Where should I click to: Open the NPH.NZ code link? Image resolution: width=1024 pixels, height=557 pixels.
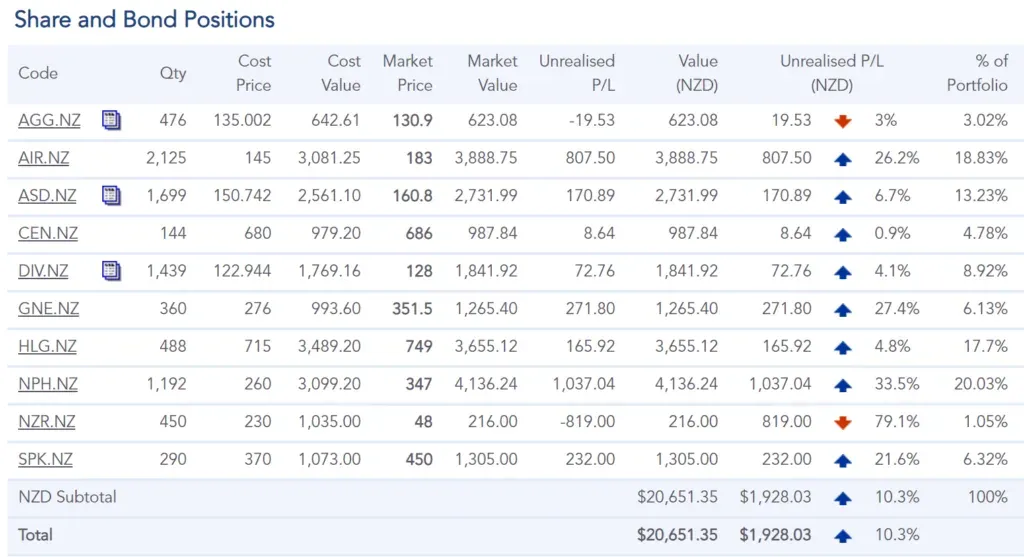click(48, 384)
